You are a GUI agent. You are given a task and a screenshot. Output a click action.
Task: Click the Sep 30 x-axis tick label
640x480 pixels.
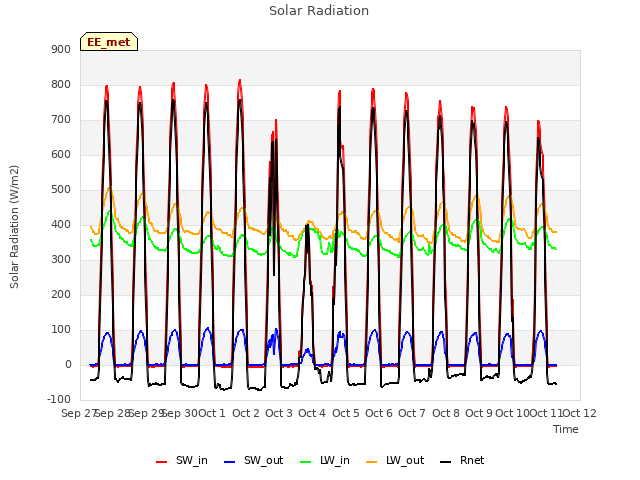click(x=179, y=413)
